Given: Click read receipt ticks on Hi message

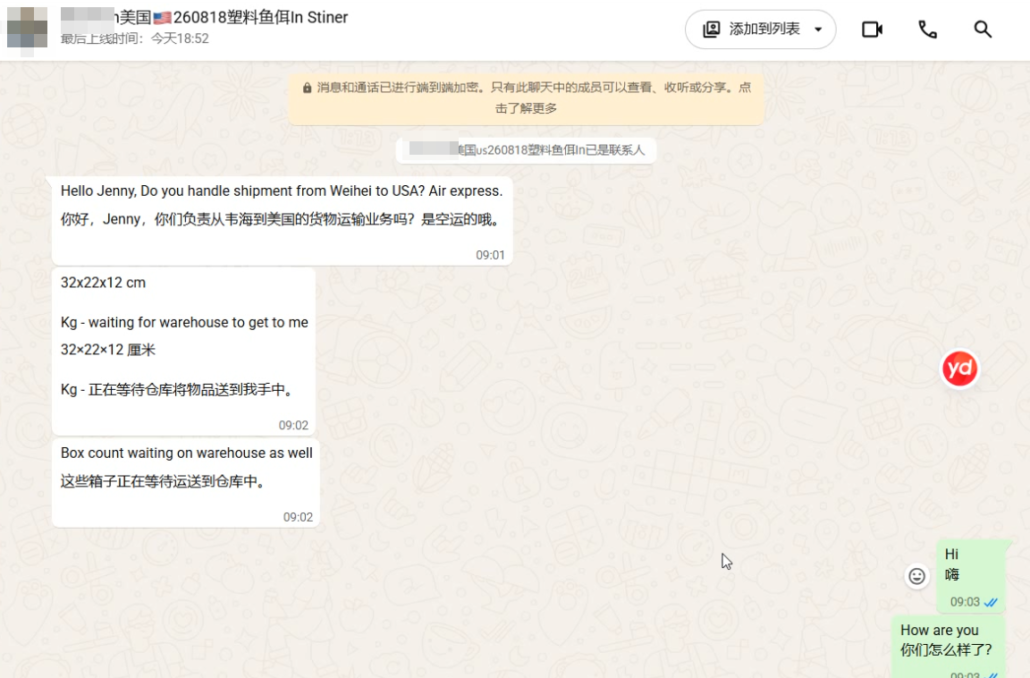Looking at the screenshot, I should (991, 602).
